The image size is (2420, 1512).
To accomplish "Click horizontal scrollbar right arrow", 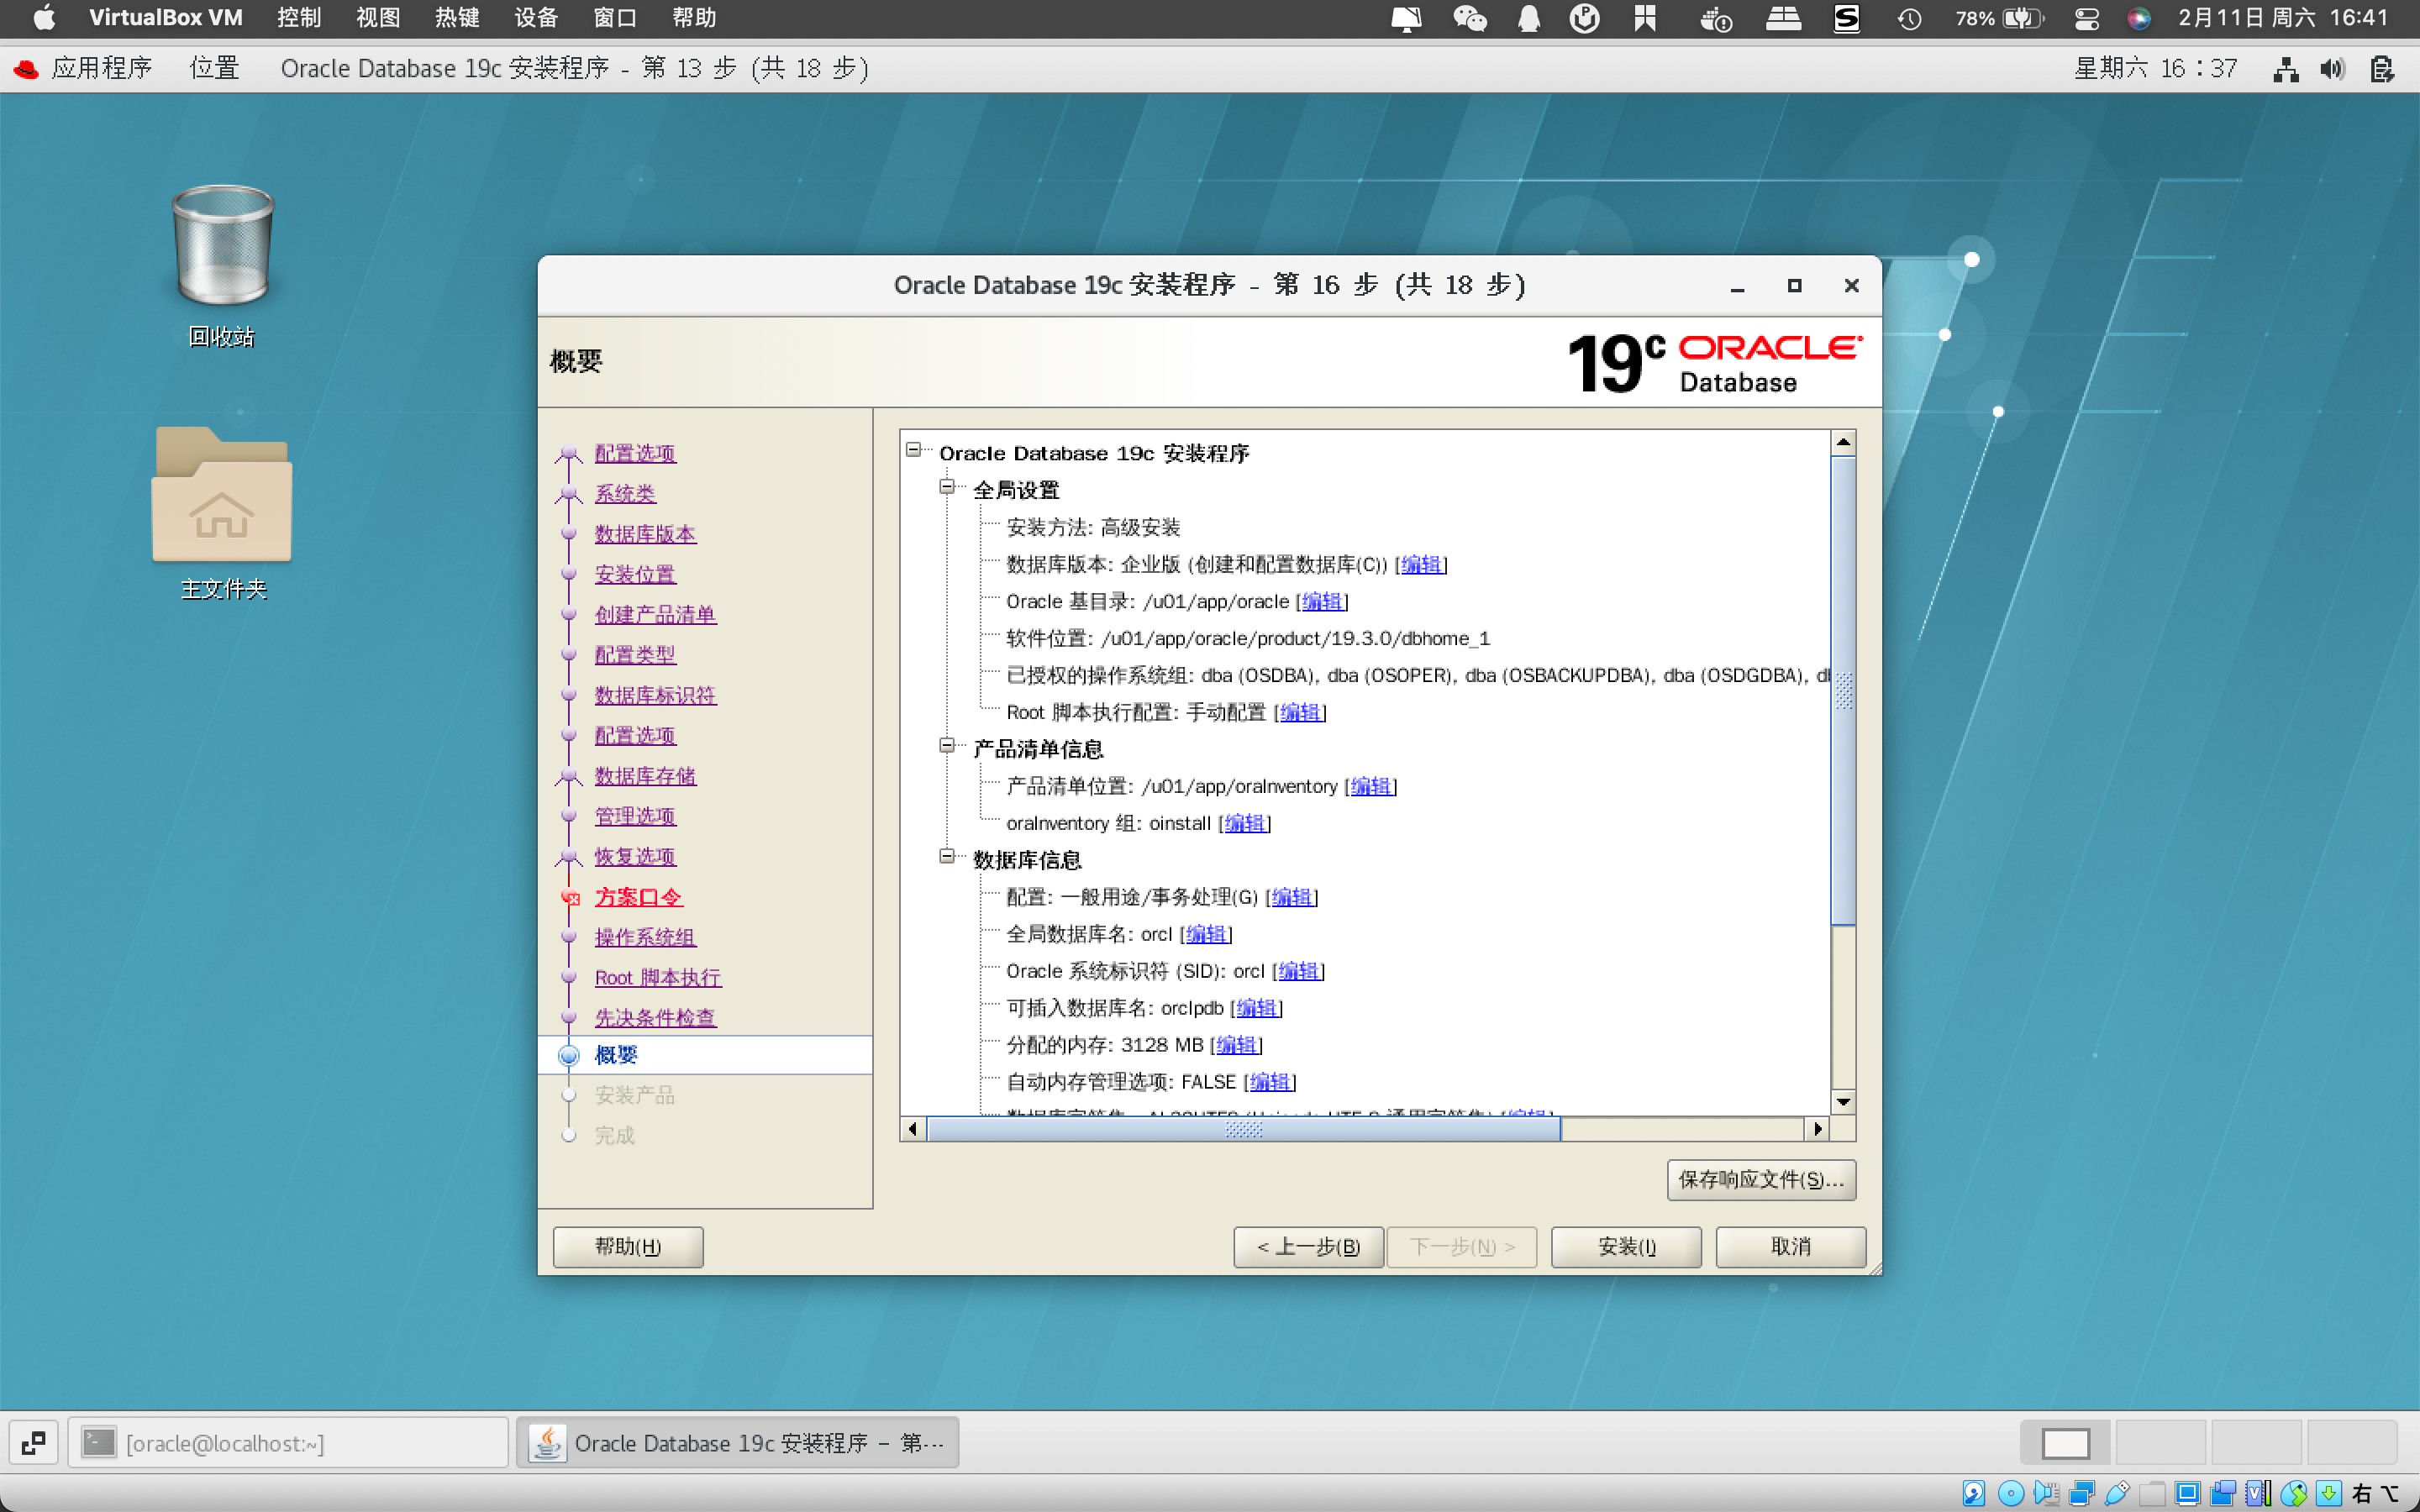I will (x=1817, y=1129).
